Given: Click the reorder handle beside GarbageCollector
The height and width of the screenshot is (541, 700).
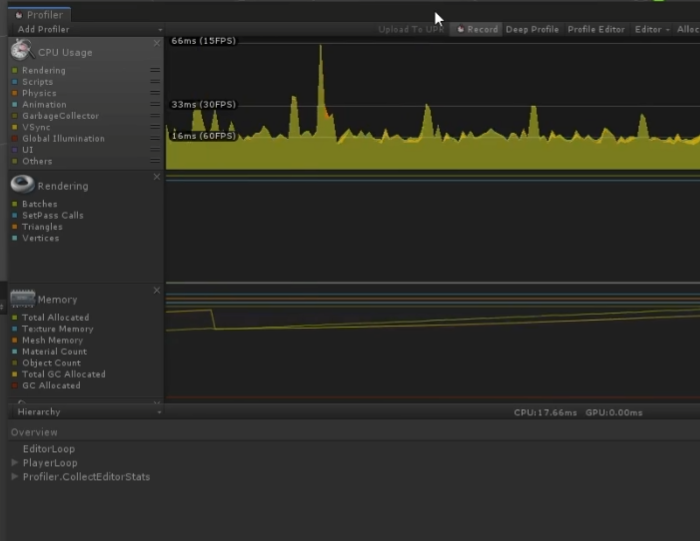Looking at the screenshot, I should (x=155, y=116).
